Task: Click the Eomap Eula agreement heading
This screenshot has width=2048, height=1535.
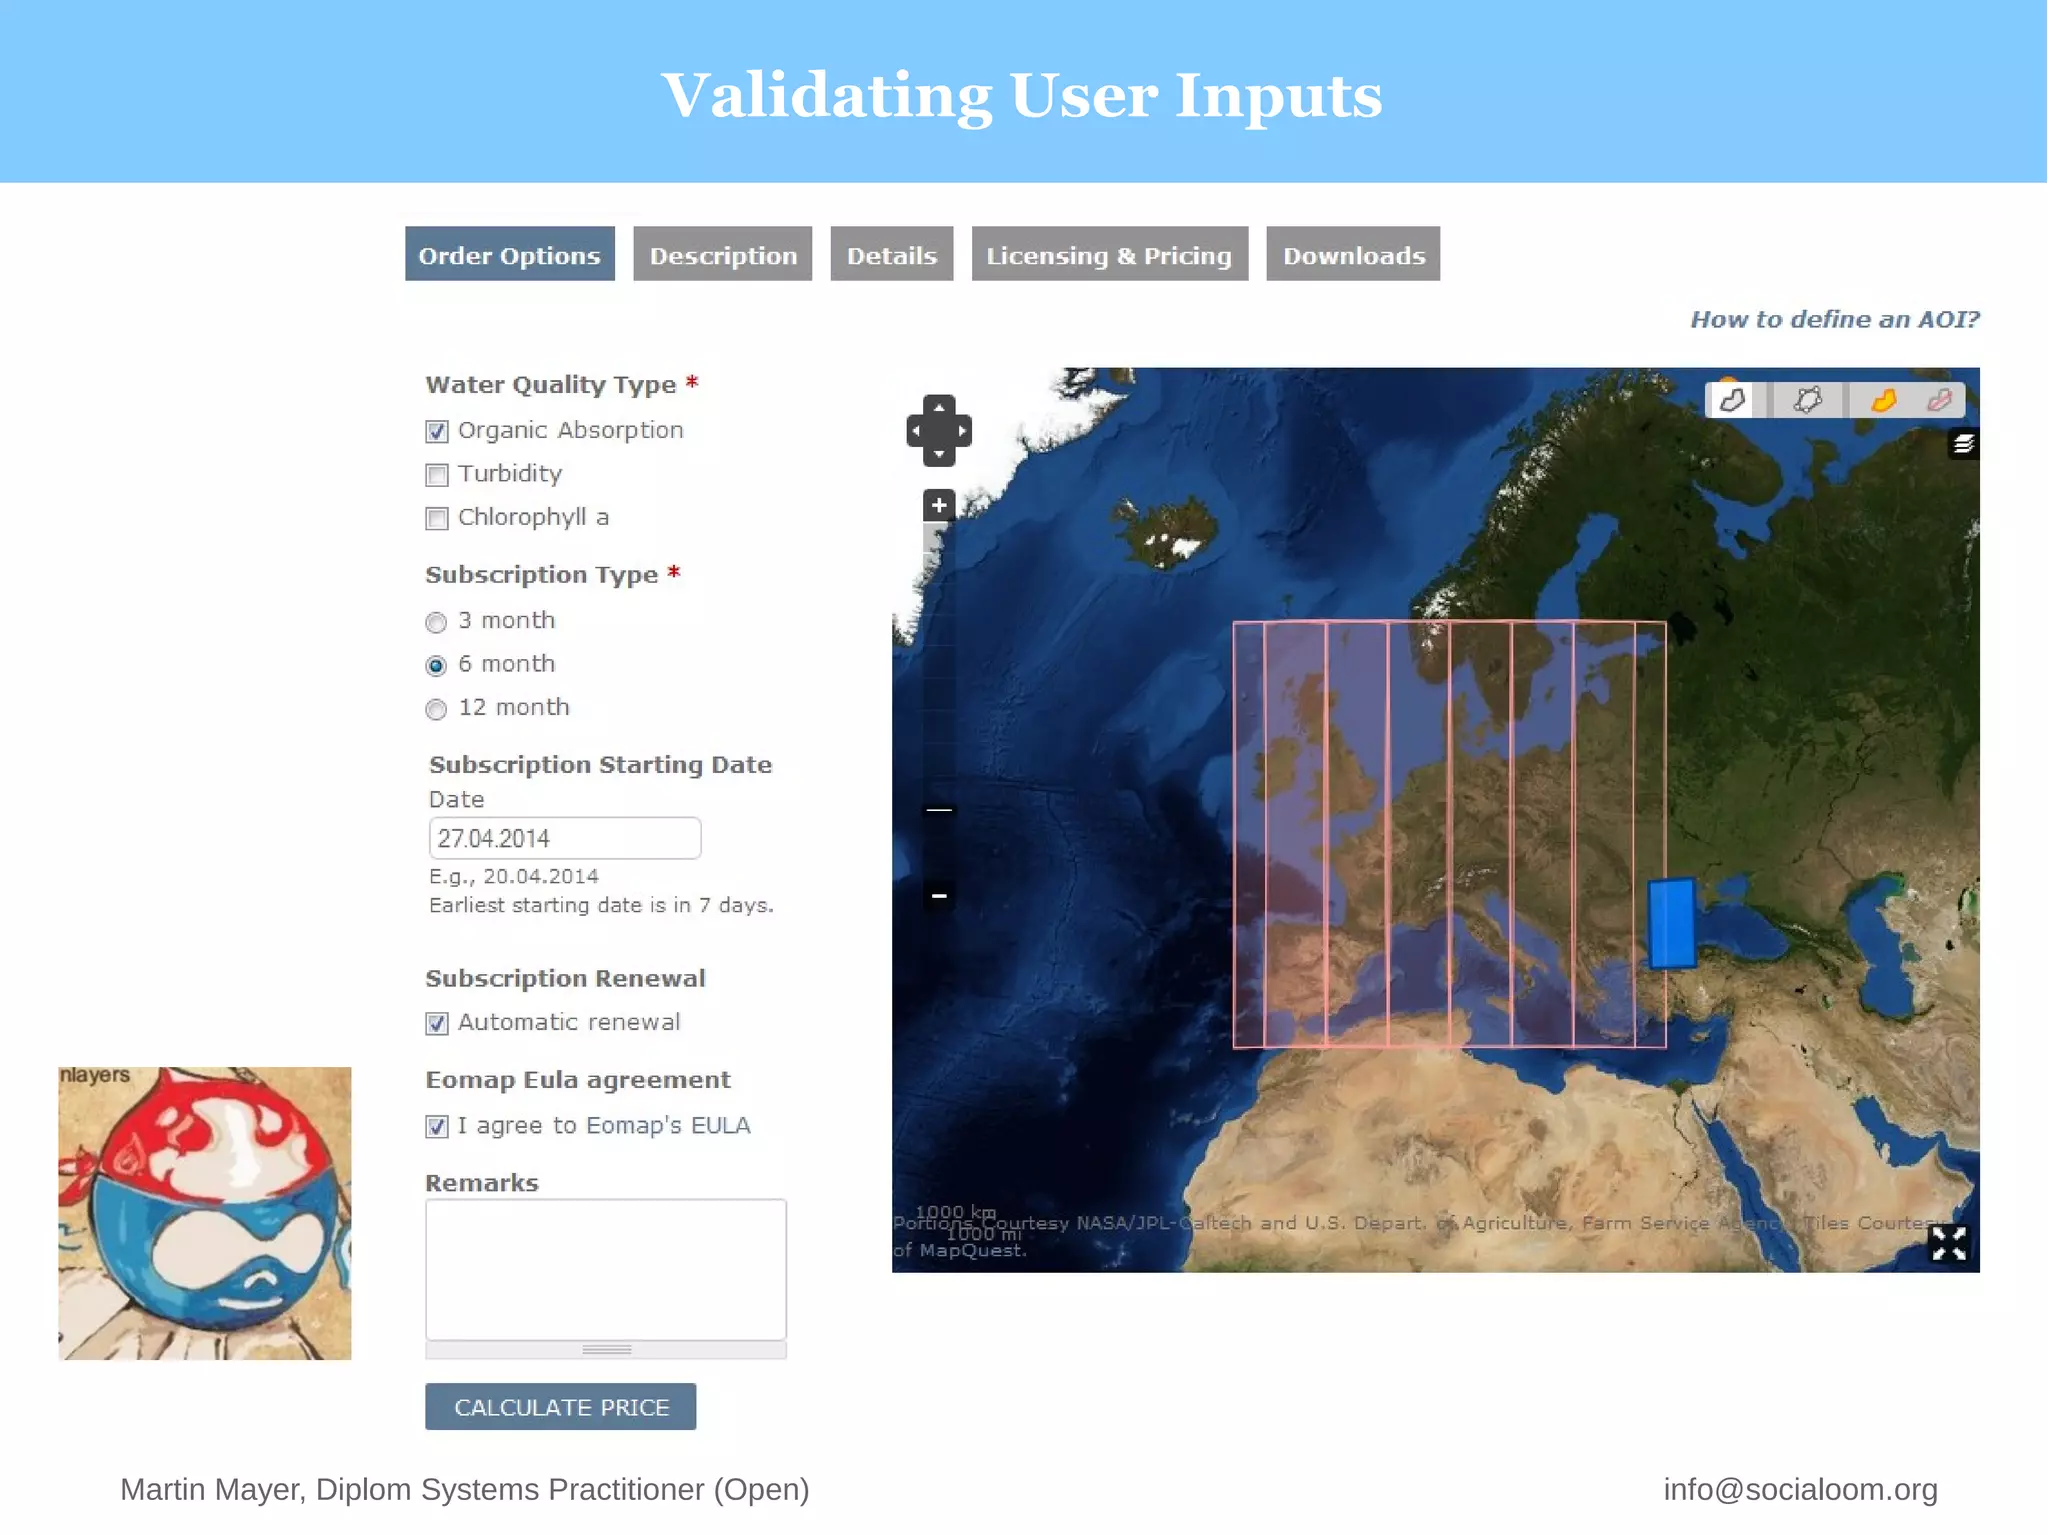Action: (x=578, y=1080)
